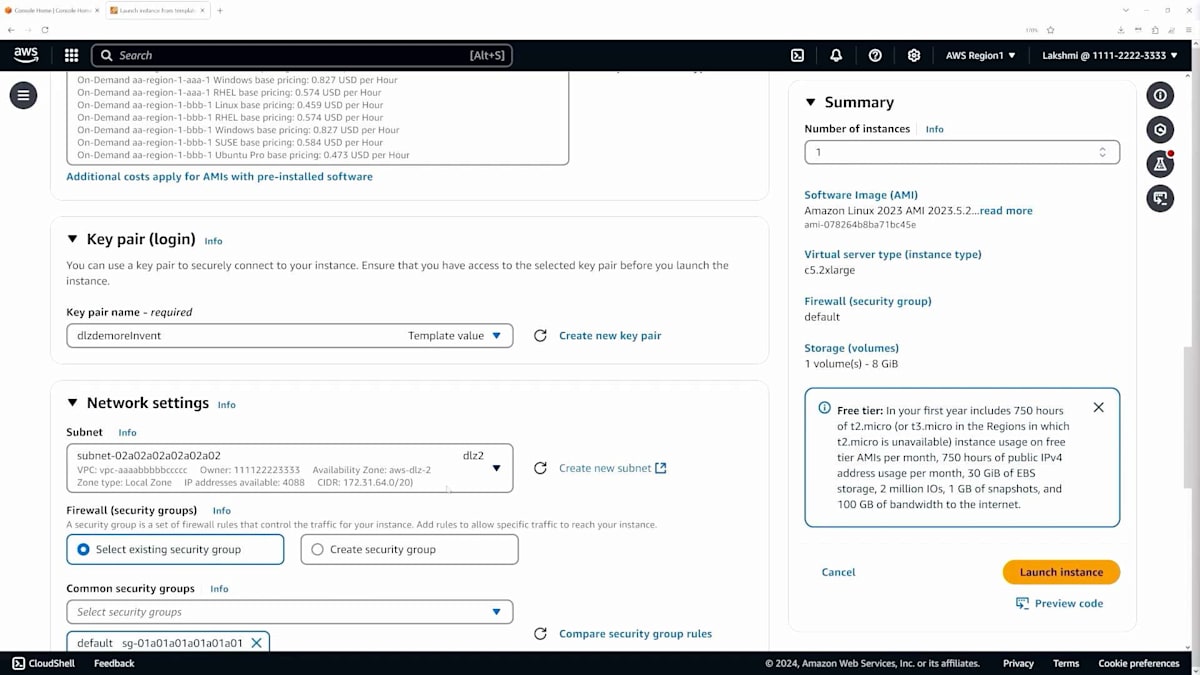Open Cookie preferences footer link
The width and height of the screenshot is (1200, 675).
click(x=1139, y=663)
